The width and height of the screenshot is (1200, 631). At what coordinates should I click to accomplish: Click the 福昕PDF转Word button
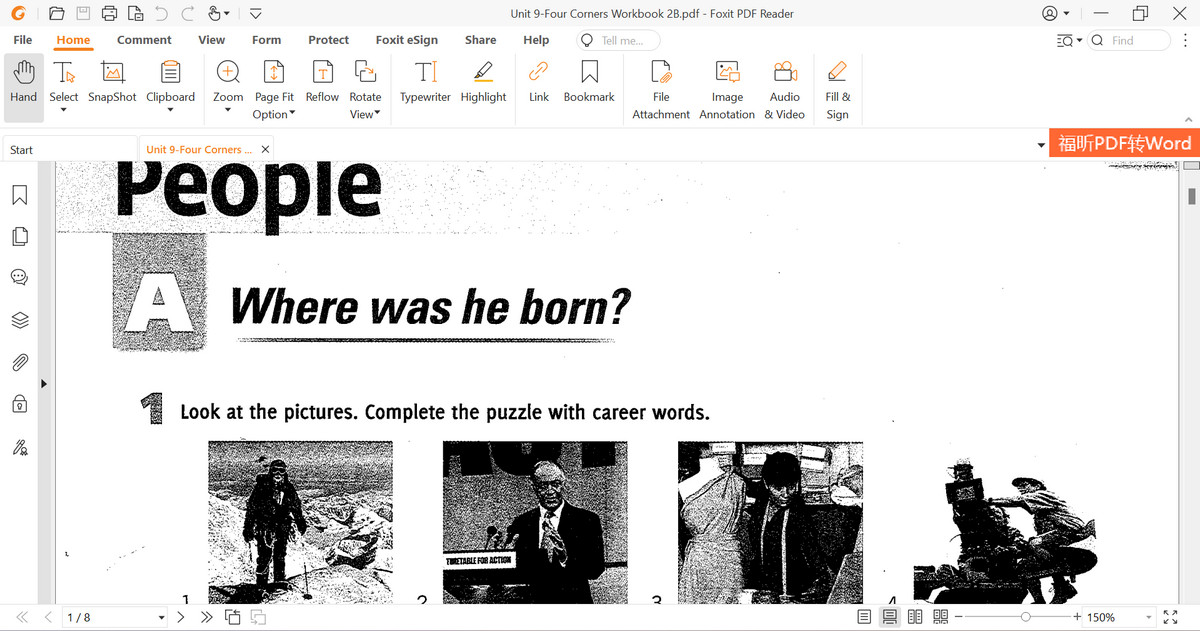pyautogui.click(x=1124, y=144)
